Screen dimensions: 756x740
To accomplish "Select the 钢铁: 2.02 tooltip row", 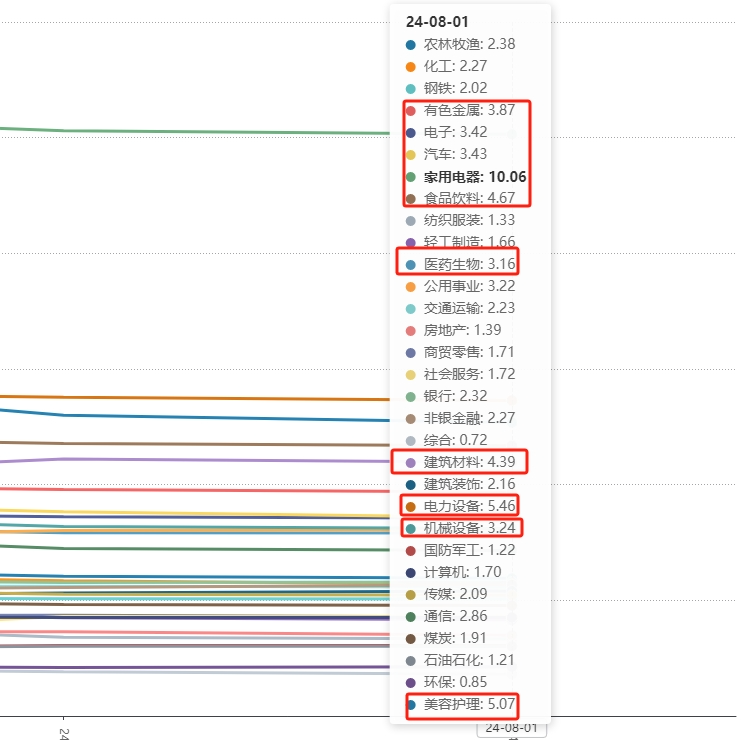I will tap(446, 88).
